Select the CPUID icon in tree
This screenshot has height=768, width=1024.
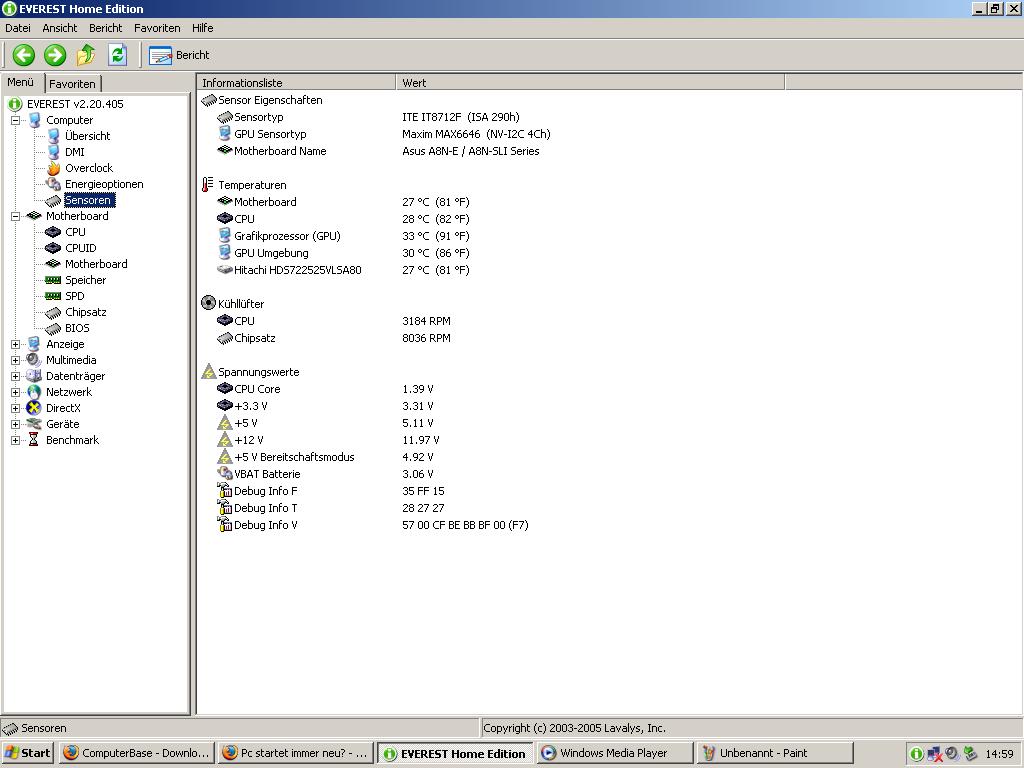click(53, 248)
